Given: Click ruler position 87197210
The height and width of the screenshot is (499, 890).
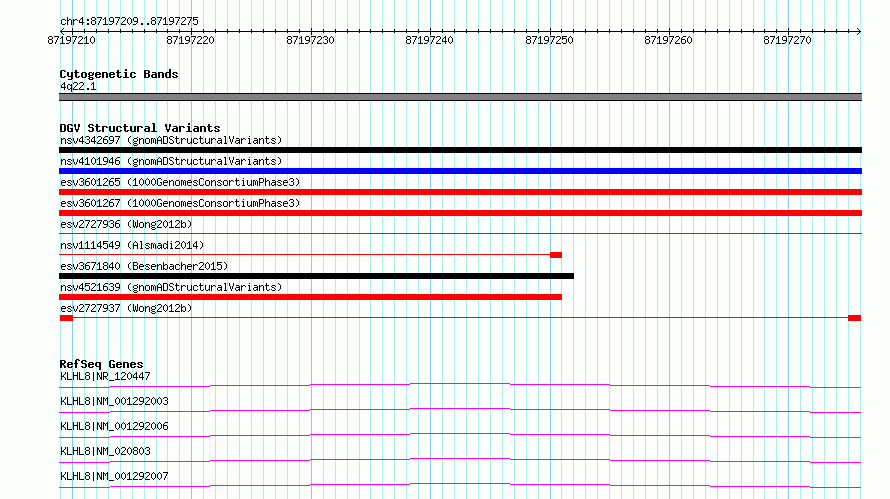Looking at the screenshot, I should (72, 40).
